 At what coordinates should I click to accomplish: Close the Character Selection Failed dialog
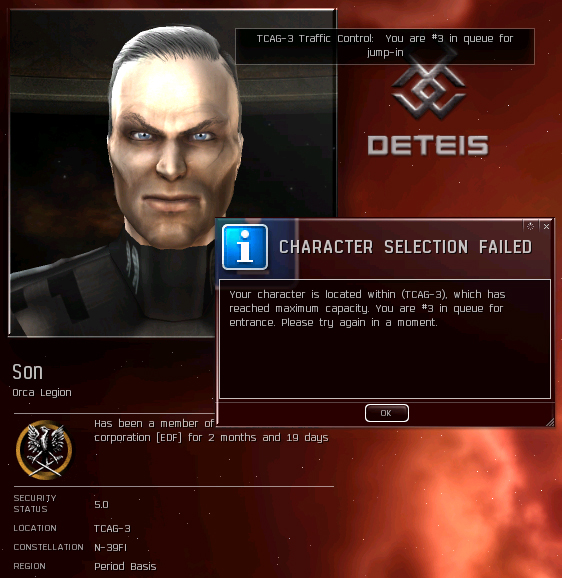point(546,226)
